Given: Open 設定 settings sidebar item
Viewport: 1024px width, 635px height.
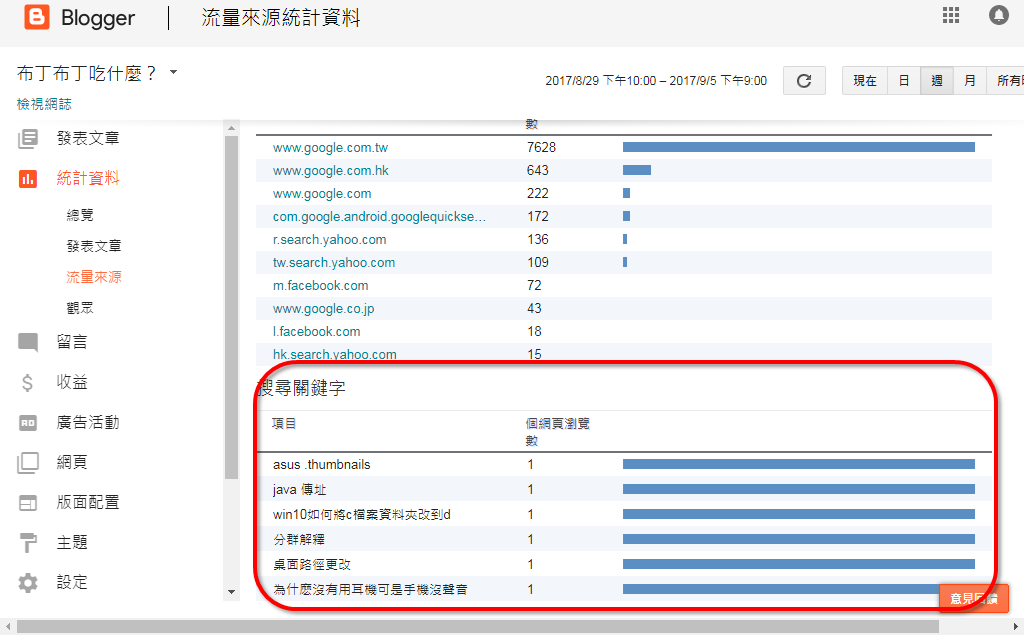Looking at the screenshot, I should (x=72, y=582).
